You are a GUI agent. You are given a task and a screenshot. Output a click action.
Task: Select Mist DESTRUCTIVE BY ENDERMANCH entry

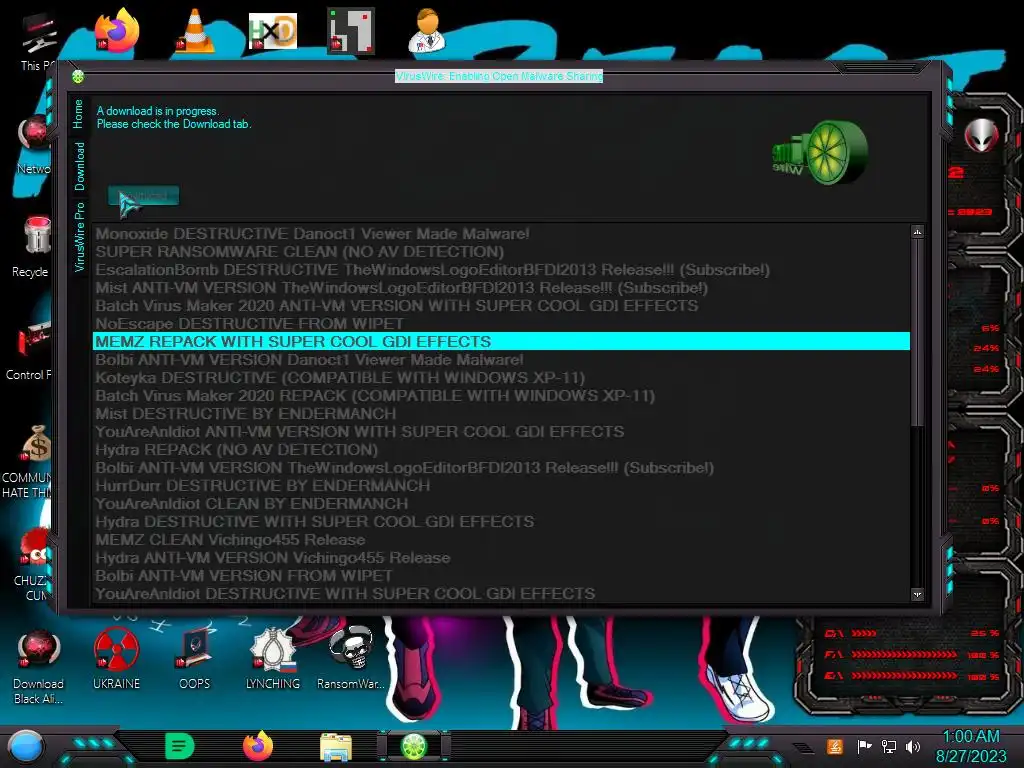pyautogui.click(x=502, y=414)
